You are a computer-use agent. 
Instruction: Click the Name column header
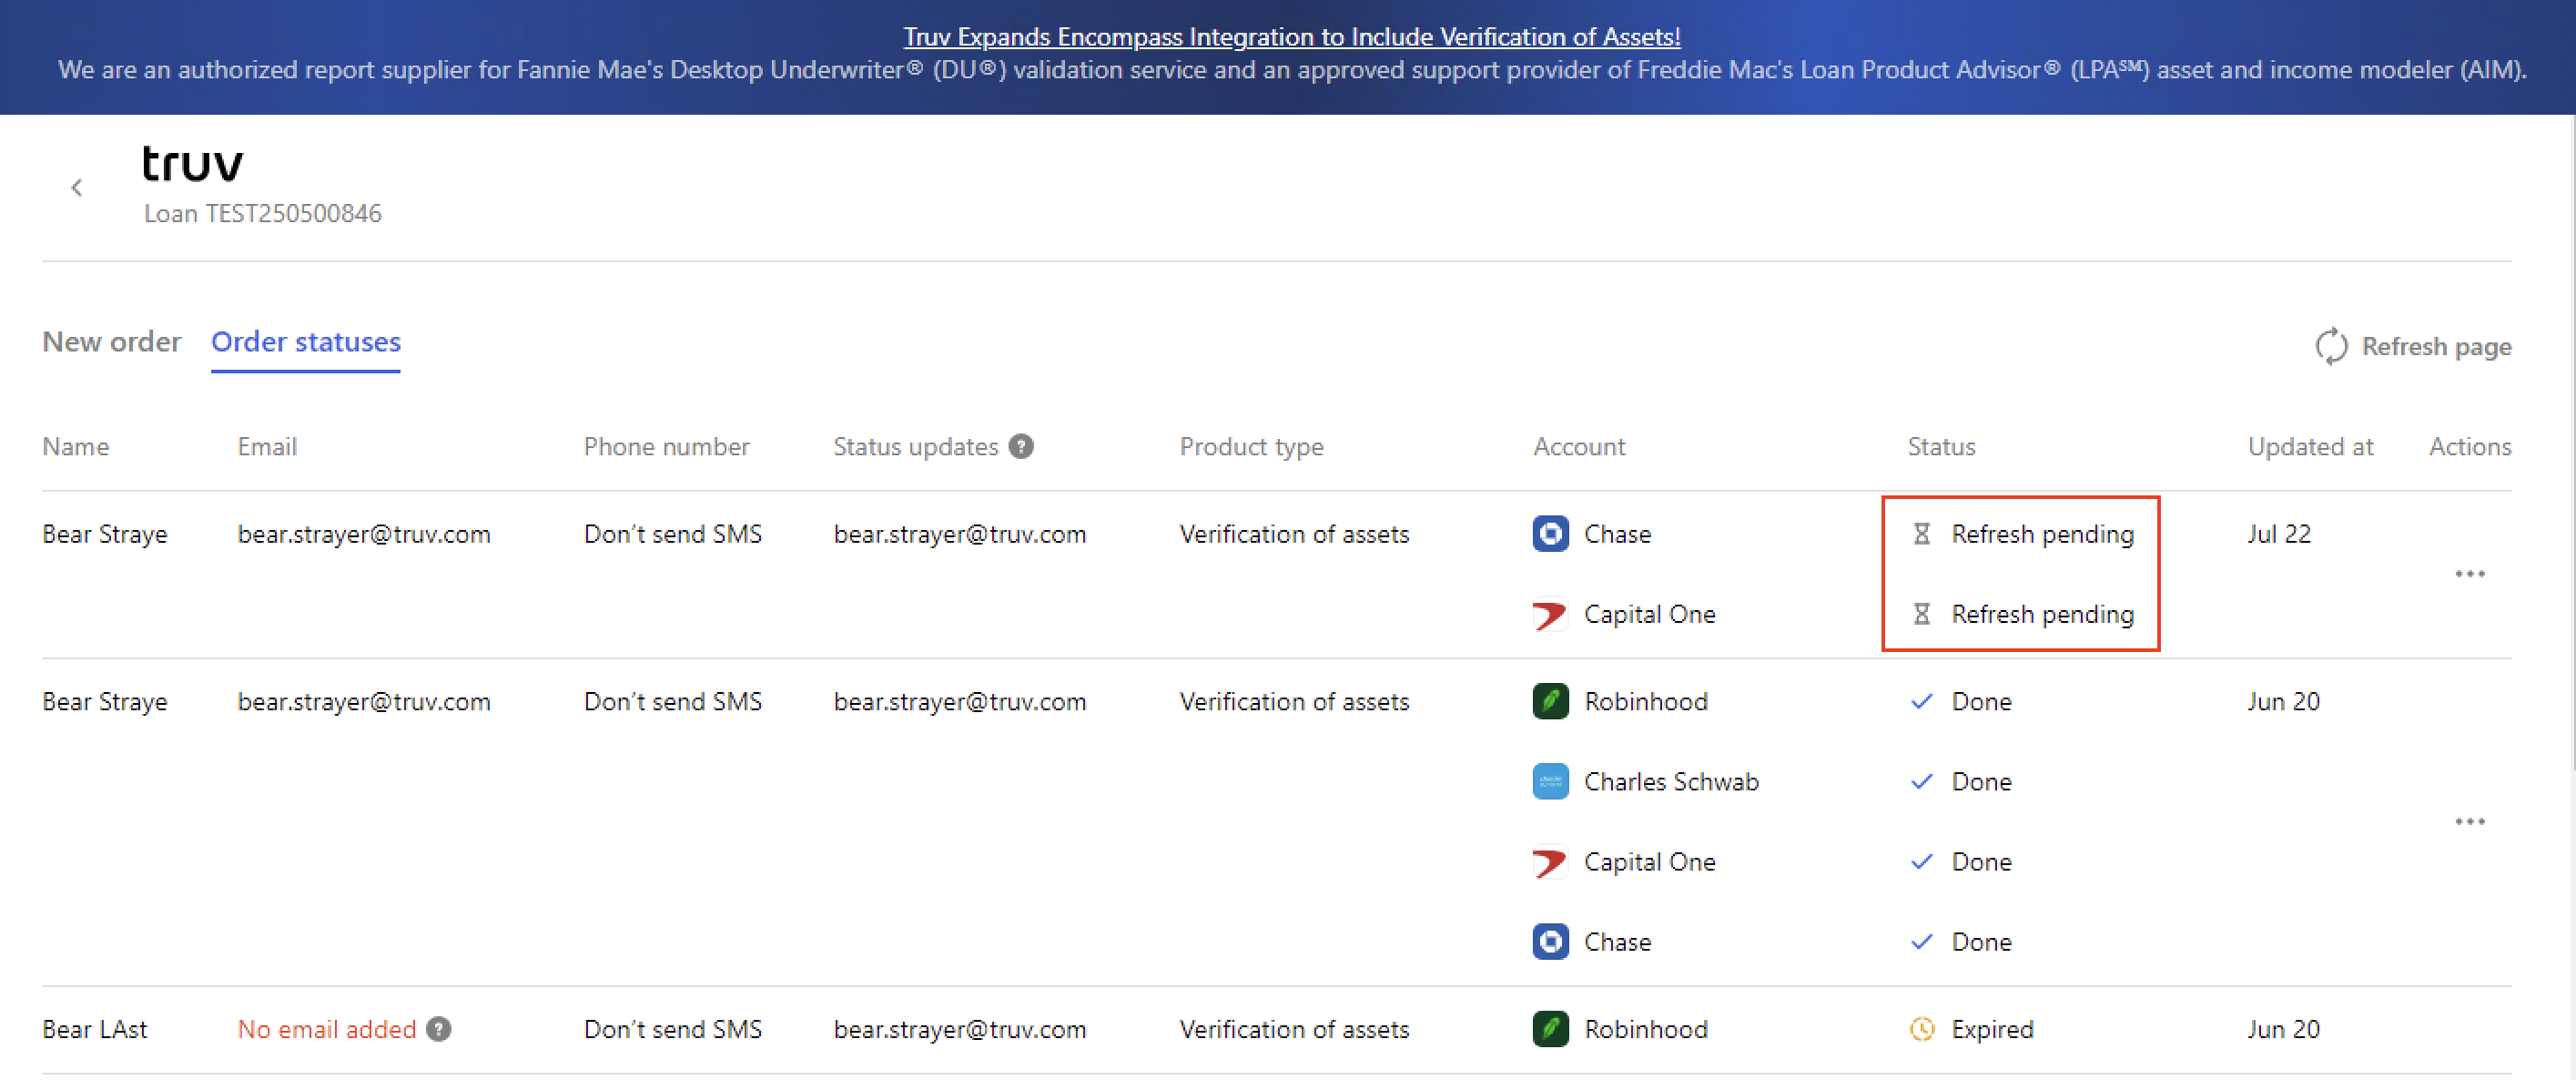76,447
